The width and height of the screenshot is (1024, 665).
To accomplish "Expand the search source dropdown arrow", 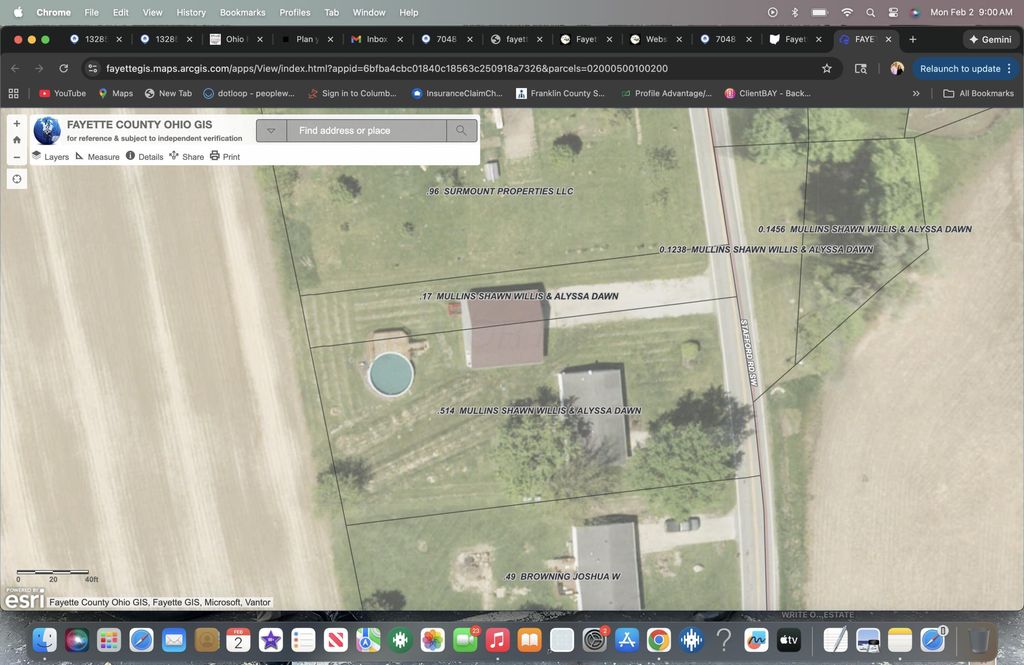I will [271, 131].
